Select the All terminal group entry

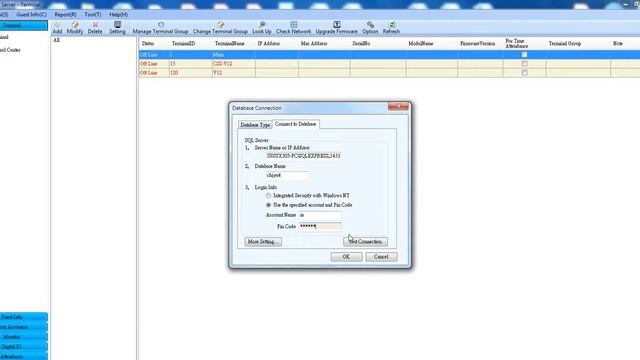click(57, 40)
